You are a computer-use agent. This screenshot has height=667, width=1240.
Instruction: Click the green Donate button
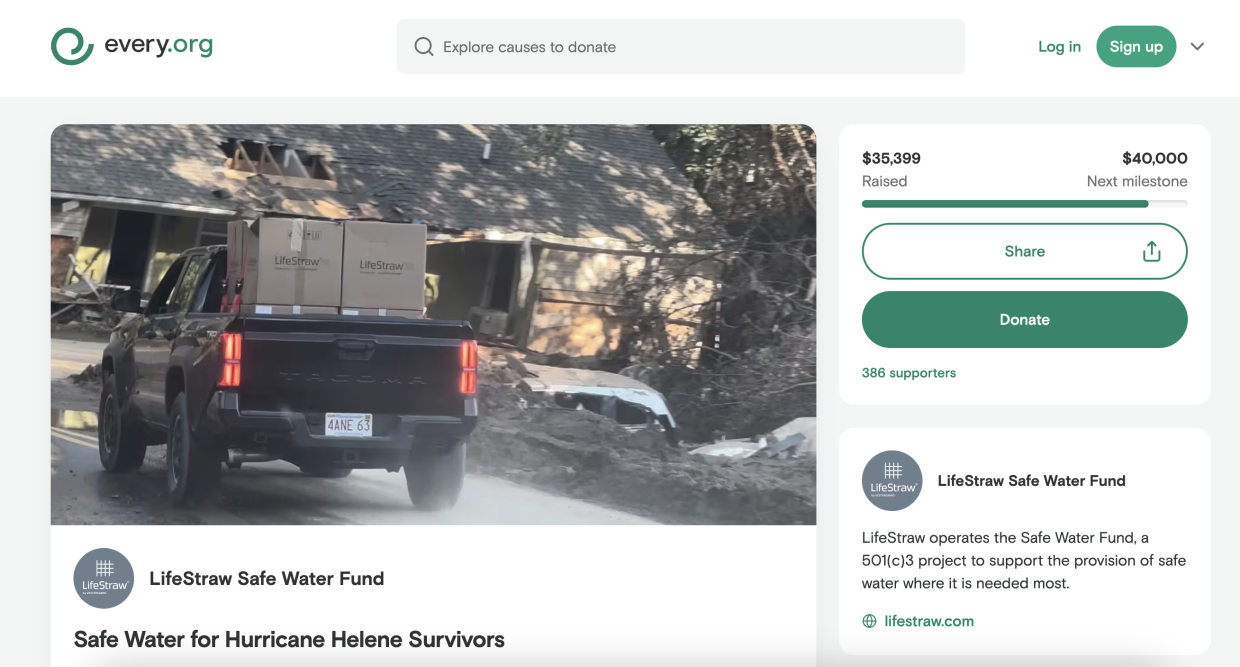pos(1024,320)
